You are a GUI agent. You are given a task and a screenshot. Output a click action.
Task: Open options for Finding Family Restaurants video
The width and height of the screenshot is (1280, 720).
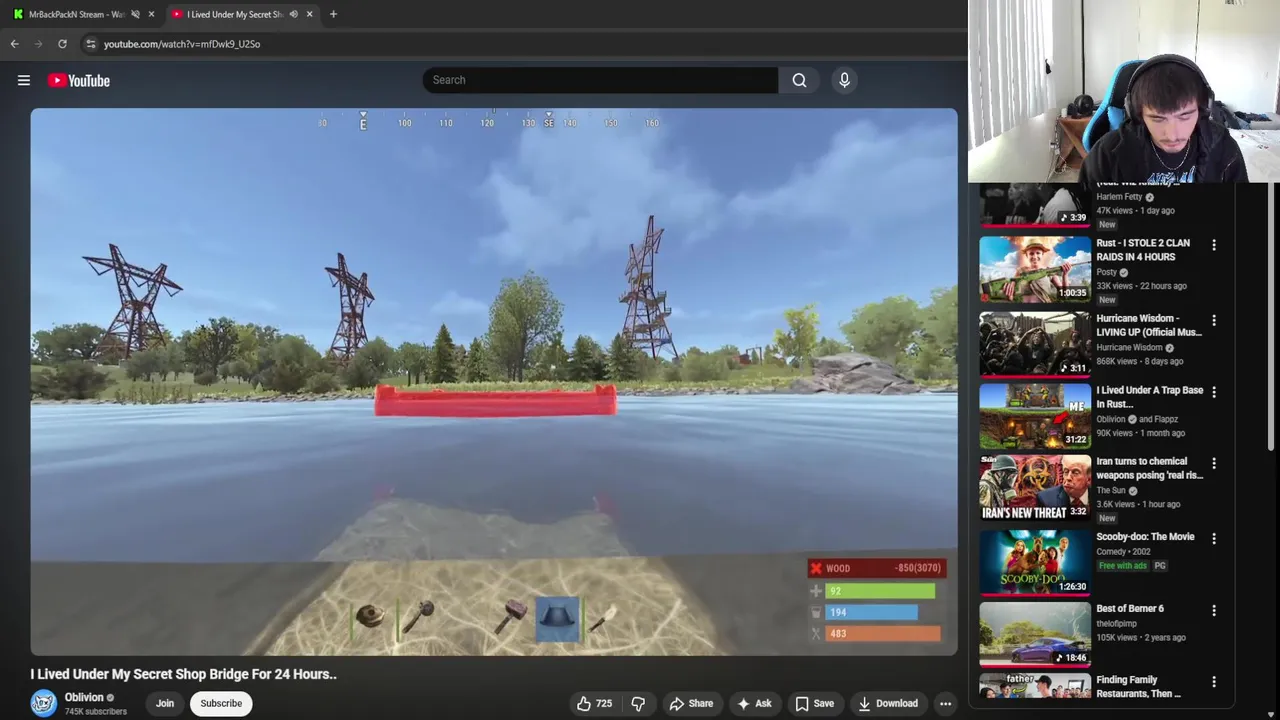(x=1214, y=682)
